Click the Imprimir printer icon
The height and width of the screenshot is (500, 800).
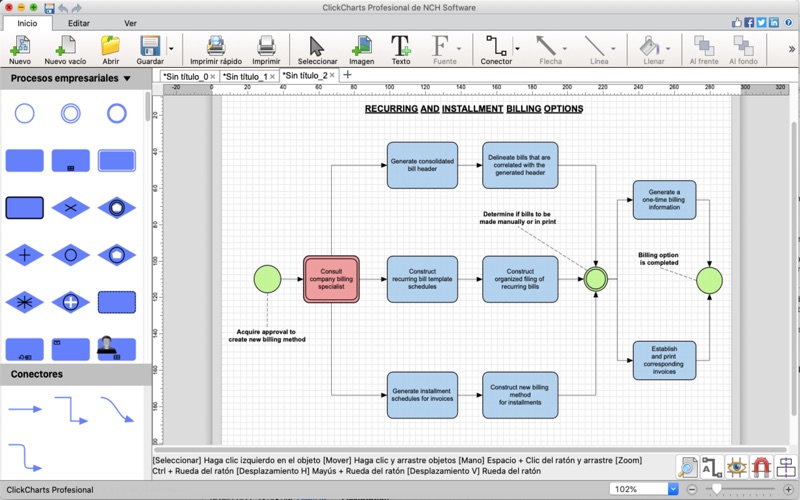266,49
